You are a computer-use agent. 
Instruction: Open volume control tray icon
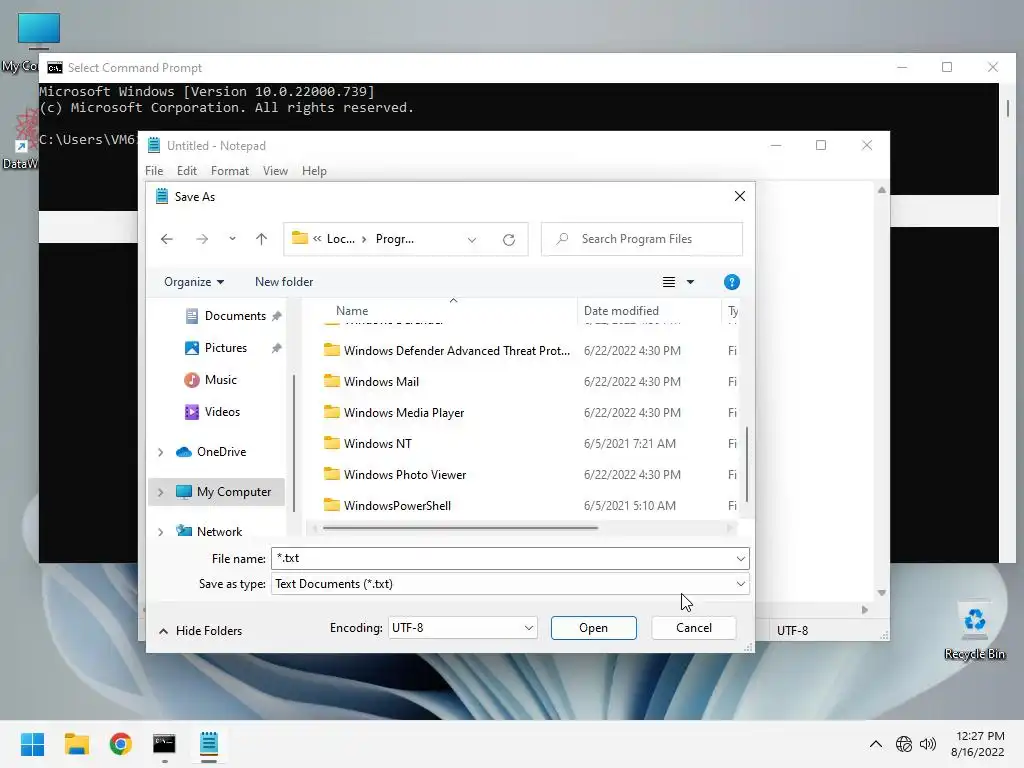point(927,744)
